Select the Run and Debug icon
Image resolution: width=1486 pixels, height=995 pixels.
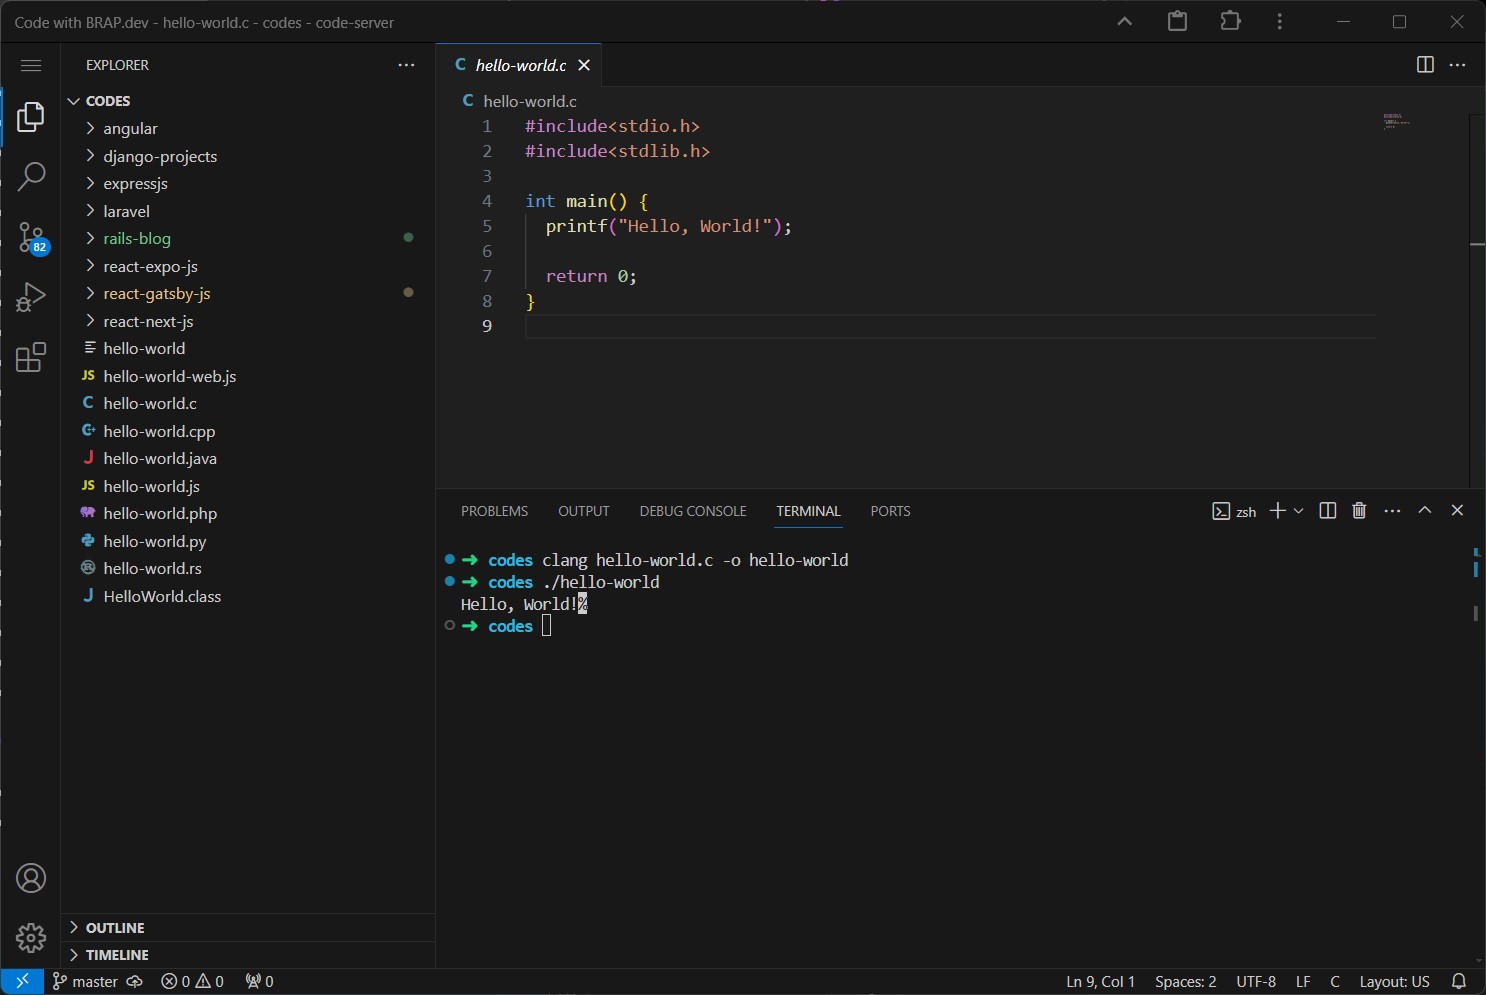coord(31,296)
